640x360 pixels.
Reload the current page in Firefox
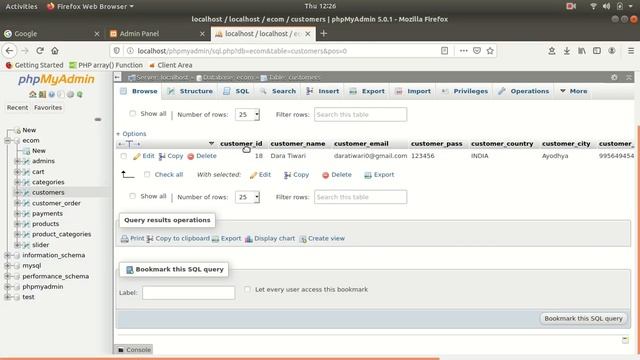(x=40, y=51)
